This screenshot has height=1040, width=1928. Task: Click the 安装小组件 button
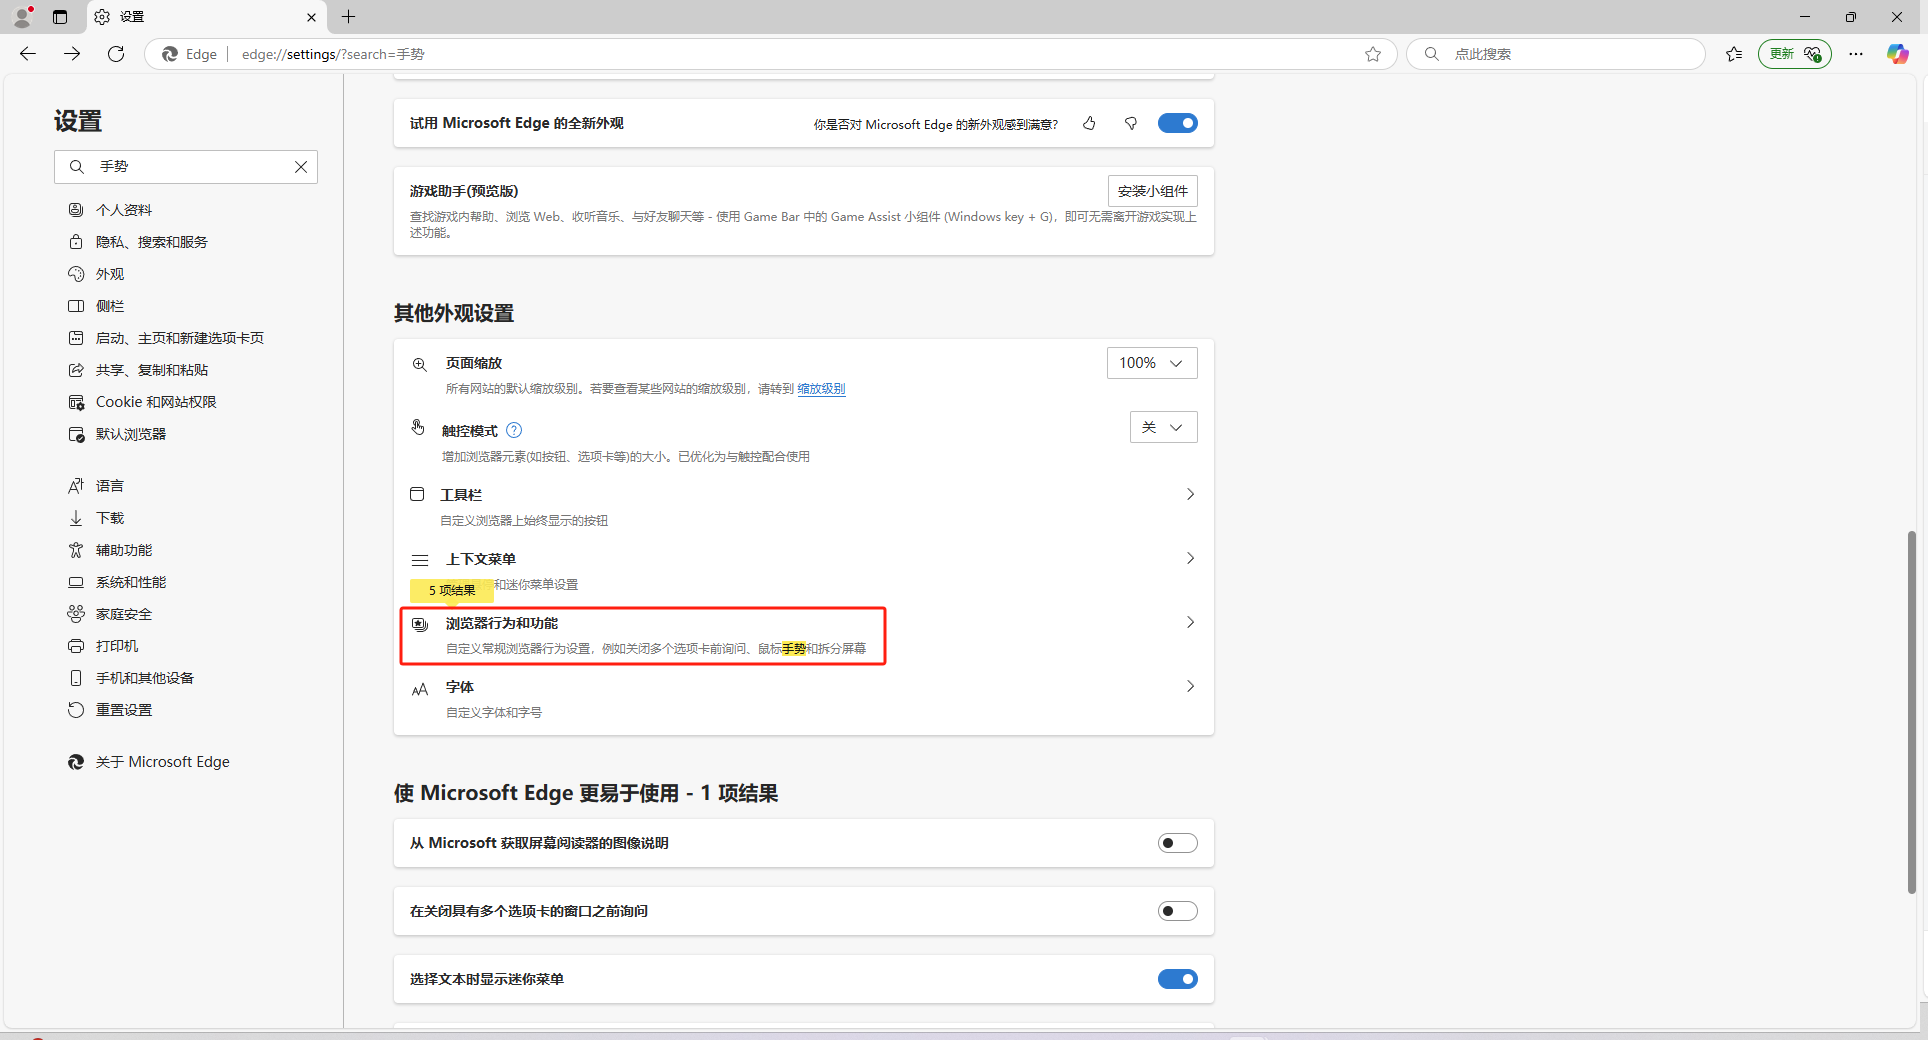1152,191
